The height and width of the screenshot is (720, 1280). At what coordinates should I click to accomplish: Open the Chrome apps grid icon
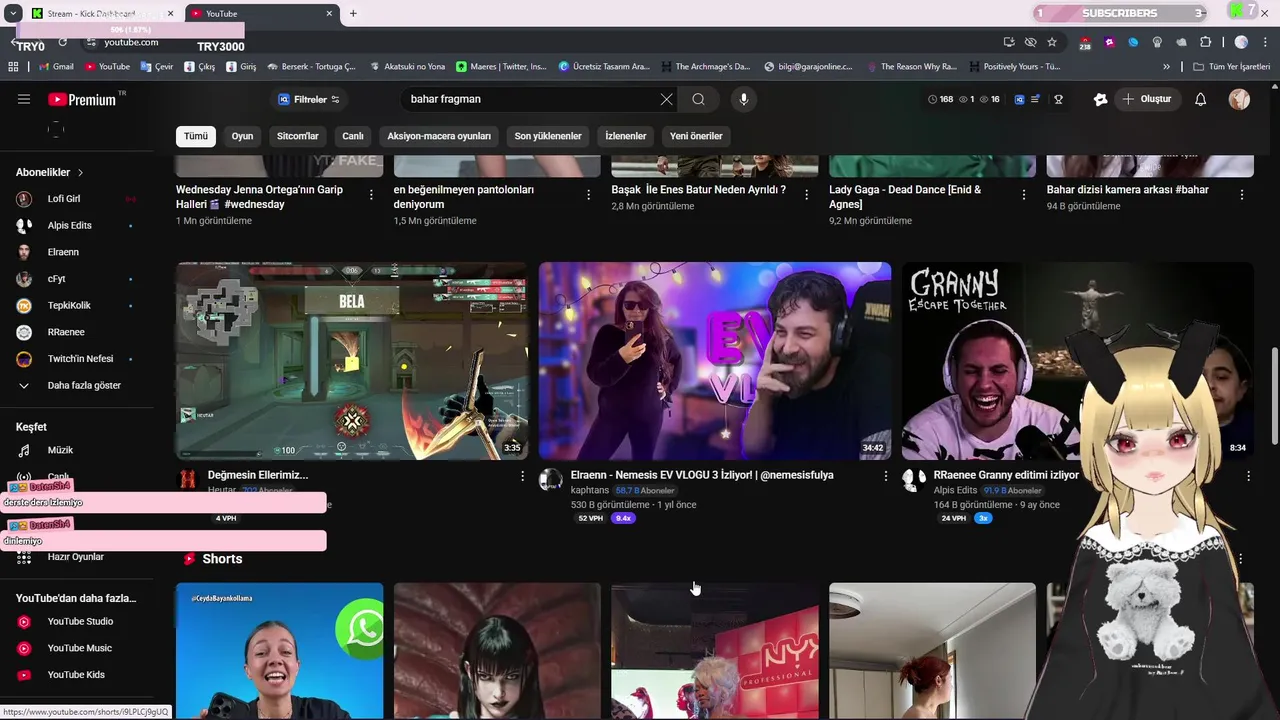(x=13, y=67)
